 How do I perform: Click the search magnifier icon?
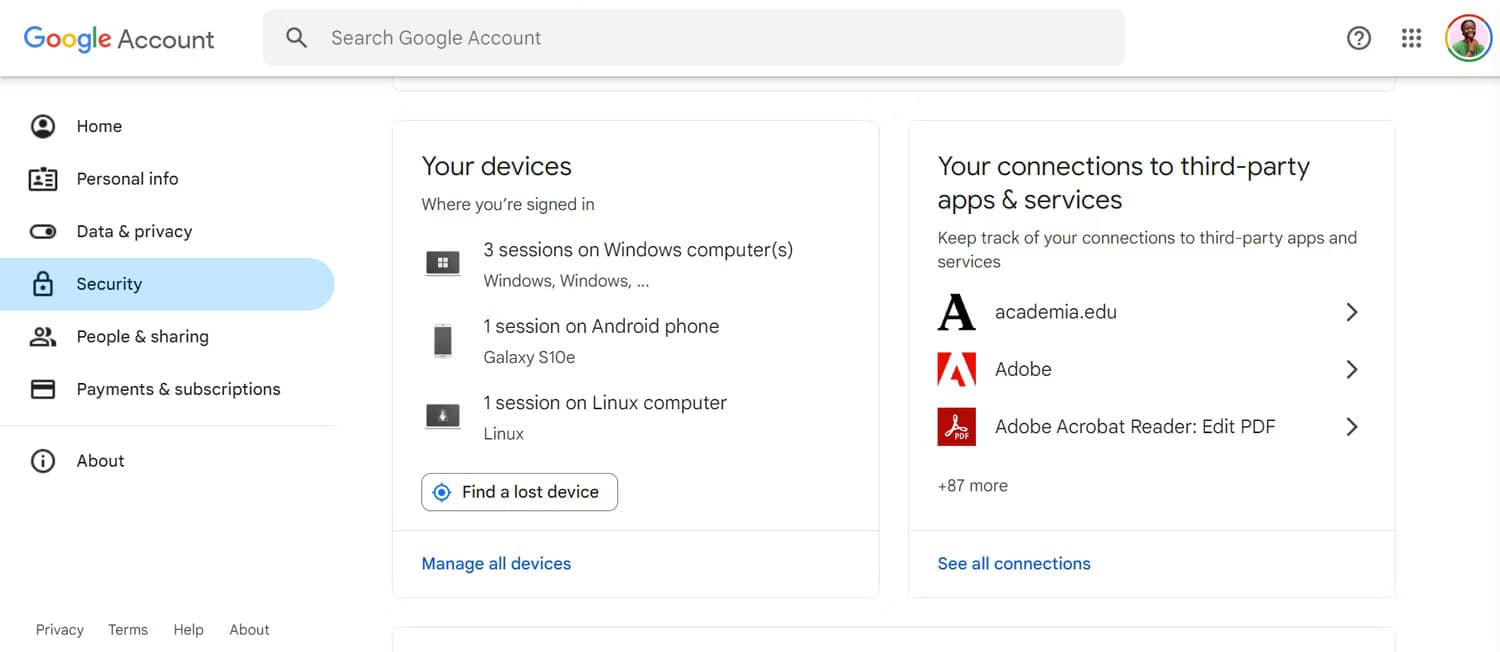[296, 38]
